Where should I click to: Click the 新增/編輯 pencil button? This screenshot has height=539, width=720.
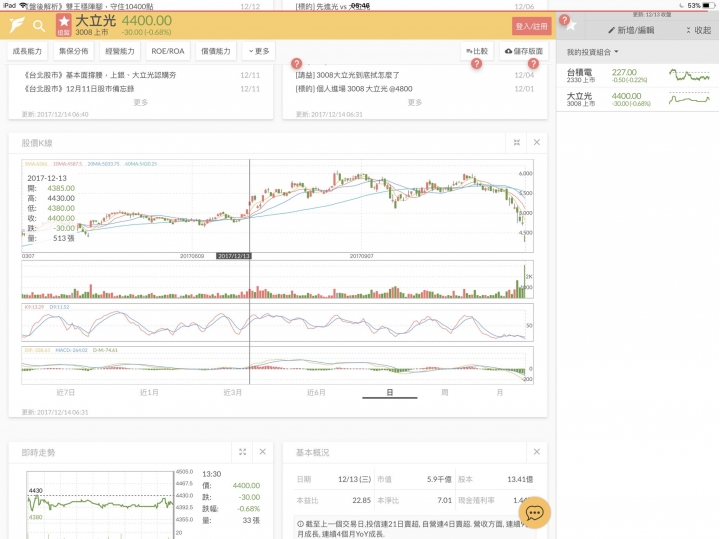click(631, 30)
